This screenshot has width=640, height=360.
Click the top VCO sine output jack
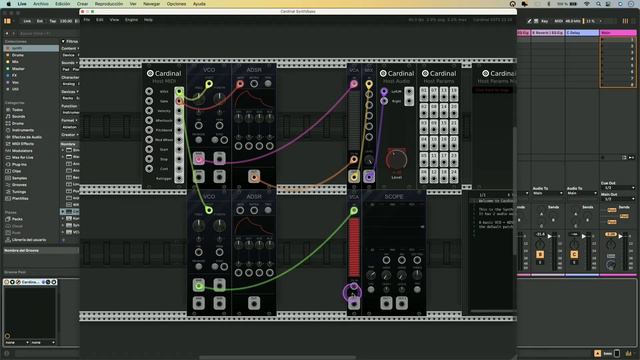tap(199, 159)
